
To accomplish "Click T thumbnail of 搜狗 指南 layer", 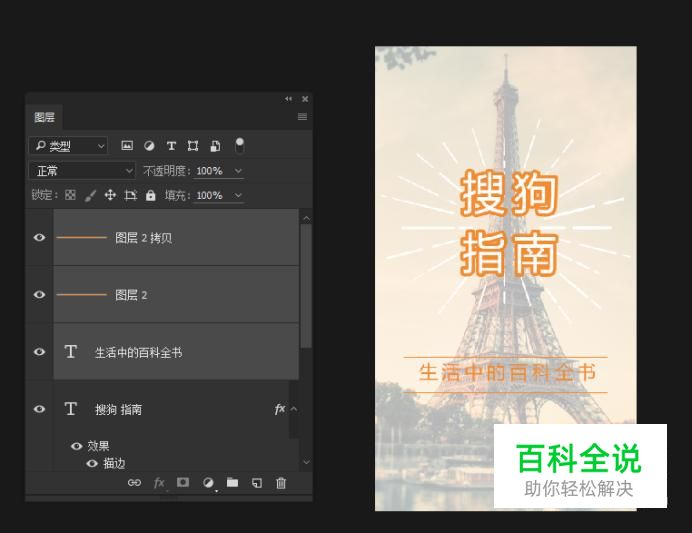I will tap(71, 409).
